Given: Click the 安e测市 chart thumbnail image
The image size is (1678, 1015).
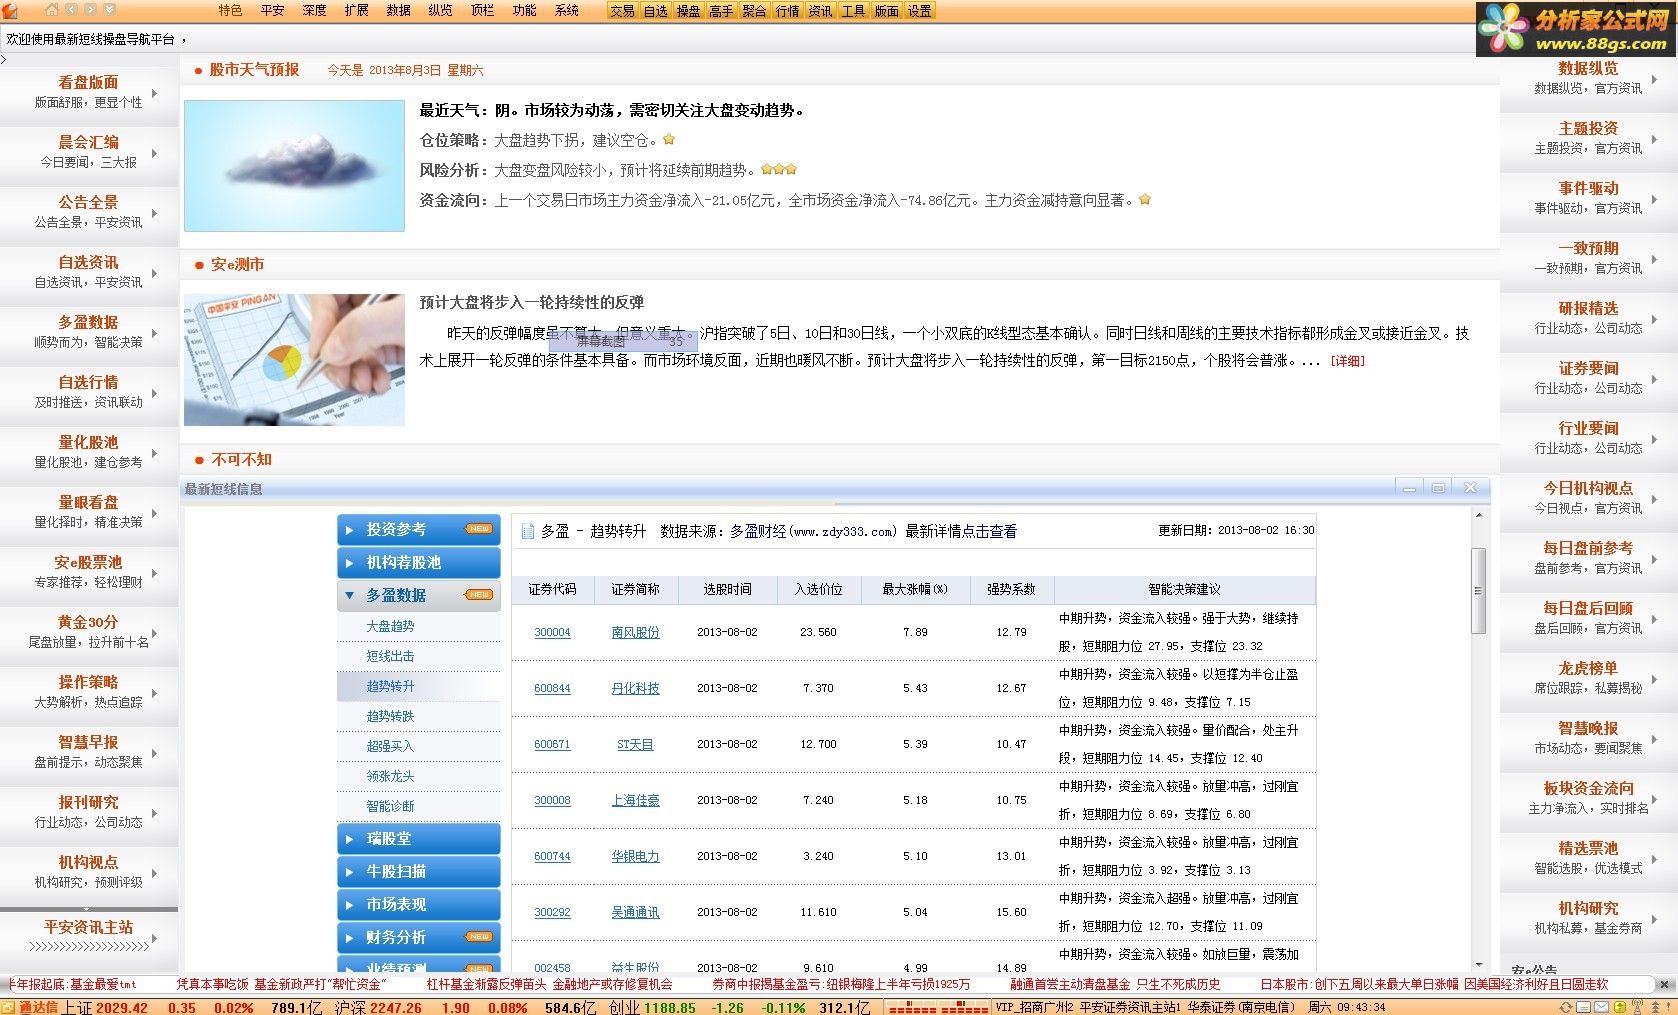Looking at the screenshot, I should coord(294,360).
